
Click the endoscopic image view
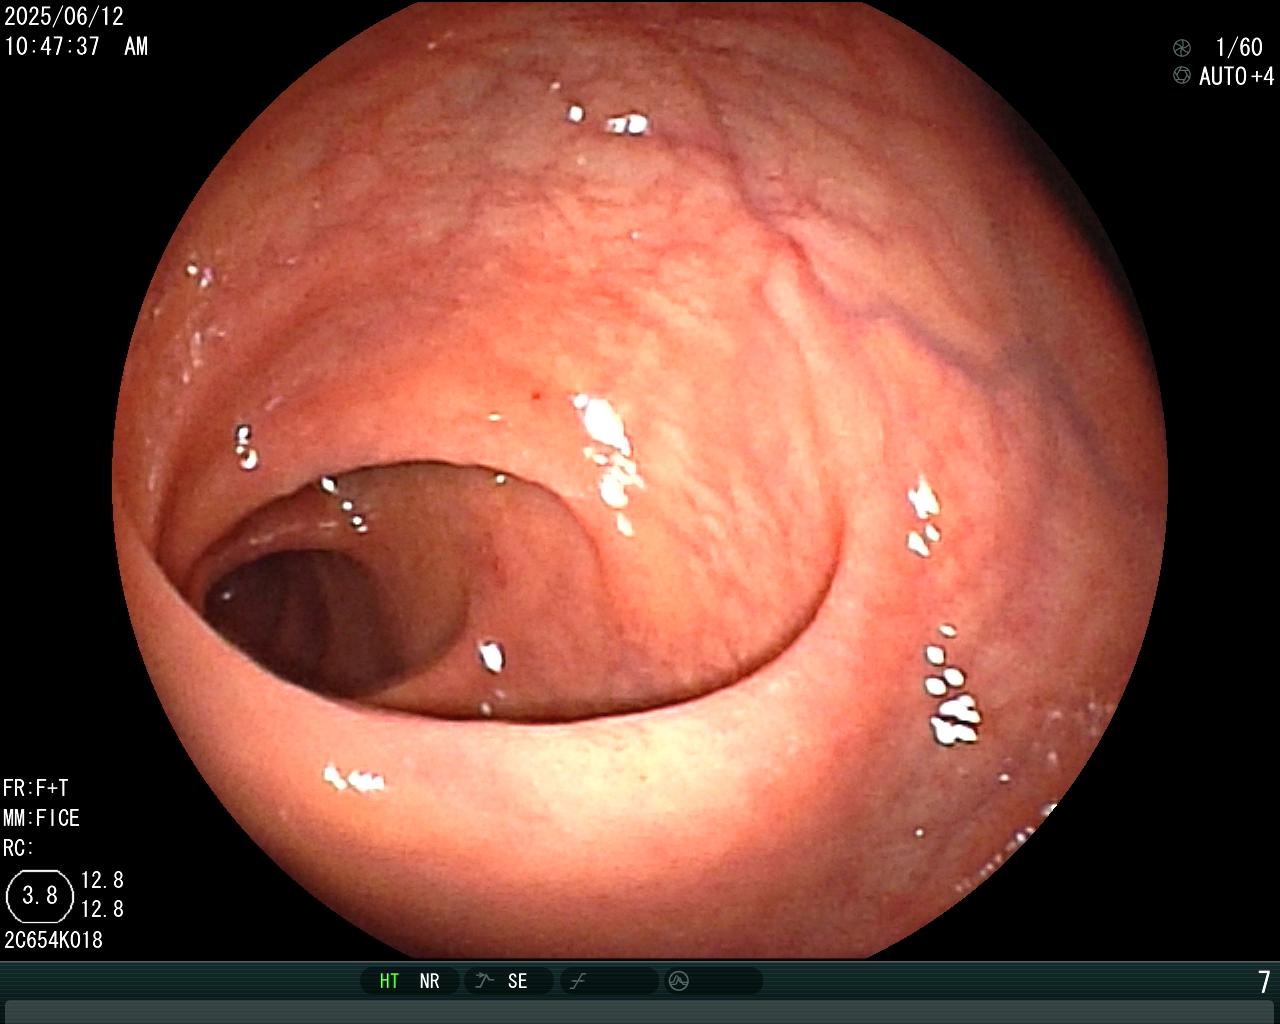pos(640,480)
